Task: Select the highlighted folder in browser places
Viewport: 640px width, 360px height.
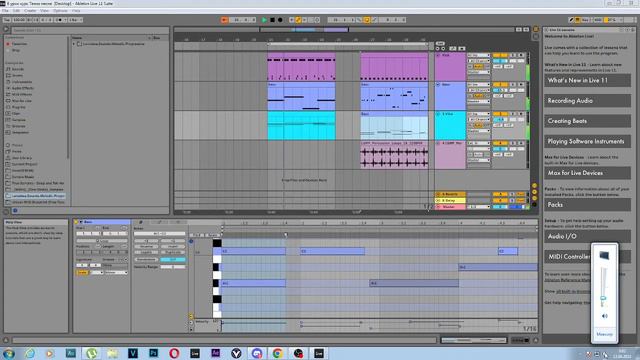Action: click(36, 196)
